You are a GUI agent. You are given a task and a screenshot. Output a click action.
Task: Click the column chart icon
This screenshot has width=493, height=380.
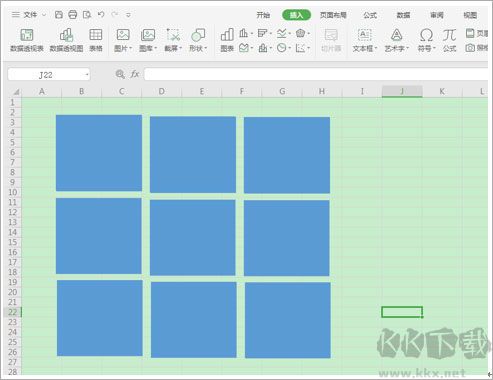244,33
